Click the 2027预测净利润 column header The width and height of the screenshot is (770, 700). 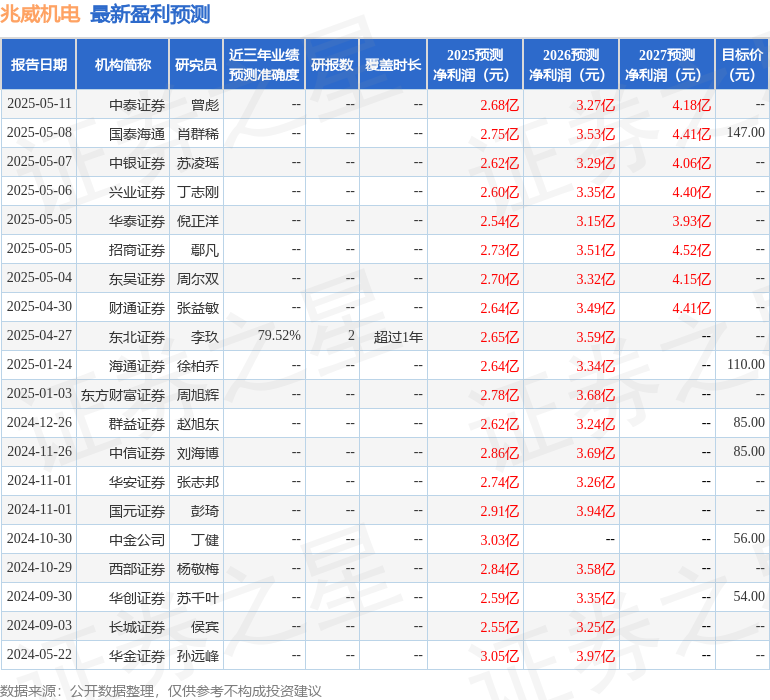pyautogui.click(x=667, y=65)
